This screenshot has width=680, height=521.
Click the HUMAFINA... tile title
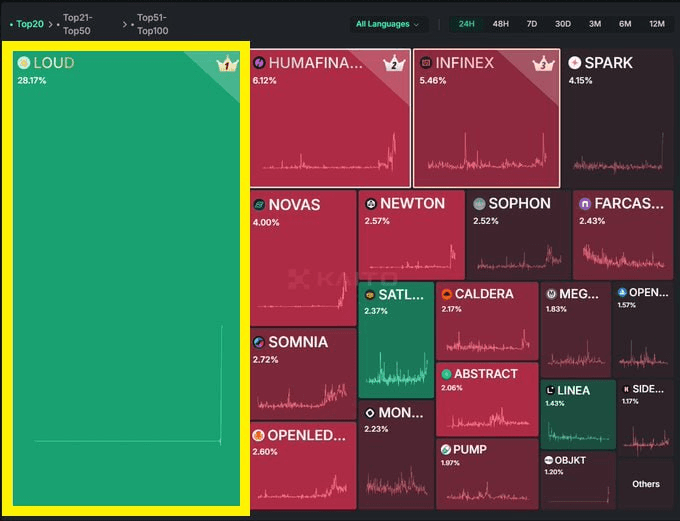point(316,63)
